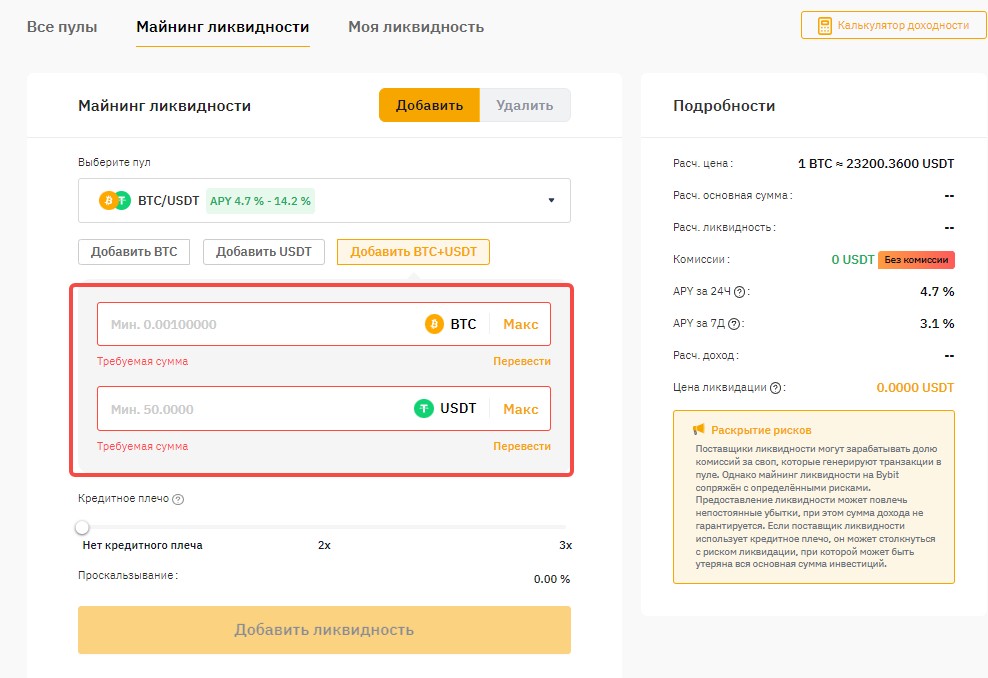988x678 pixels.
Task: Click info icon next to APY за 7Д
Action: [734, 324]
